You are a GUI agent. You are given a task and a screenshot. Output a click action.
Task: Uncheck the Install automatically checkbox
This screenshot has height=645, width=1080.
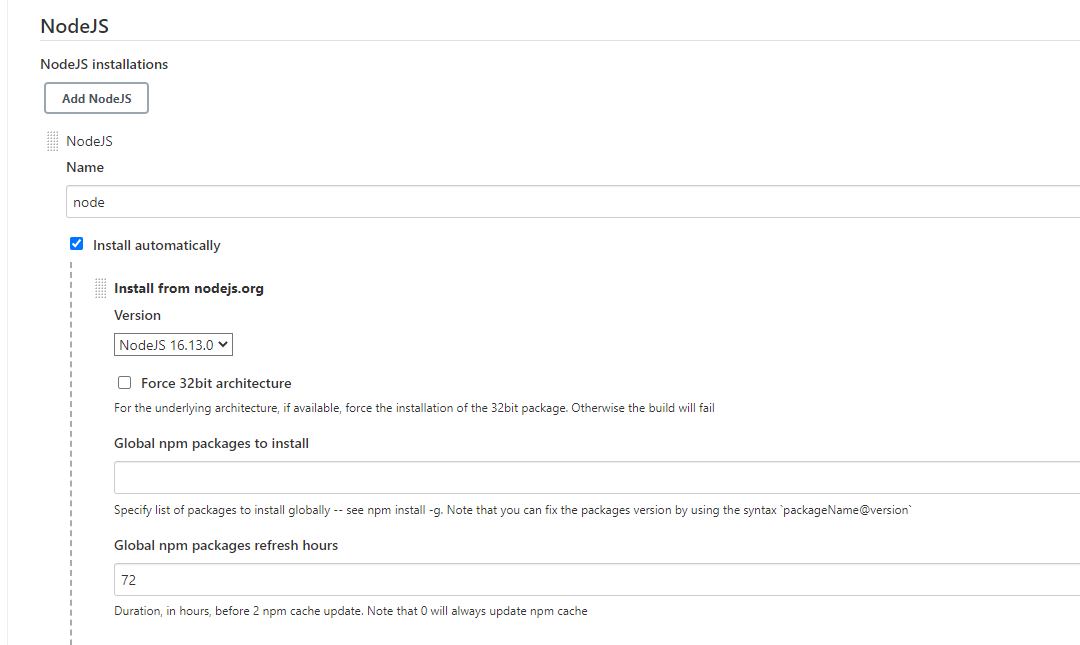[76, 244]
